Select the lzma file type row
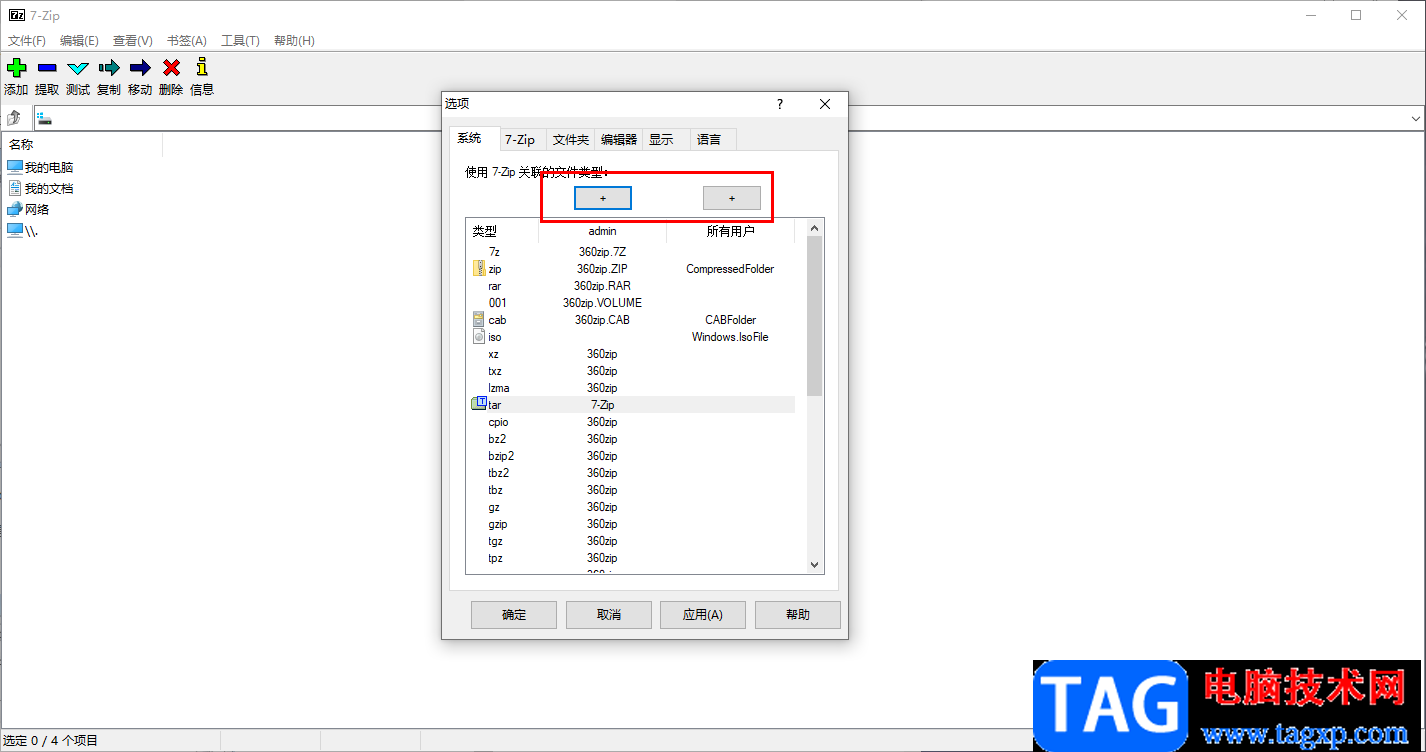The image size is (1426, 752). (632, 388)
